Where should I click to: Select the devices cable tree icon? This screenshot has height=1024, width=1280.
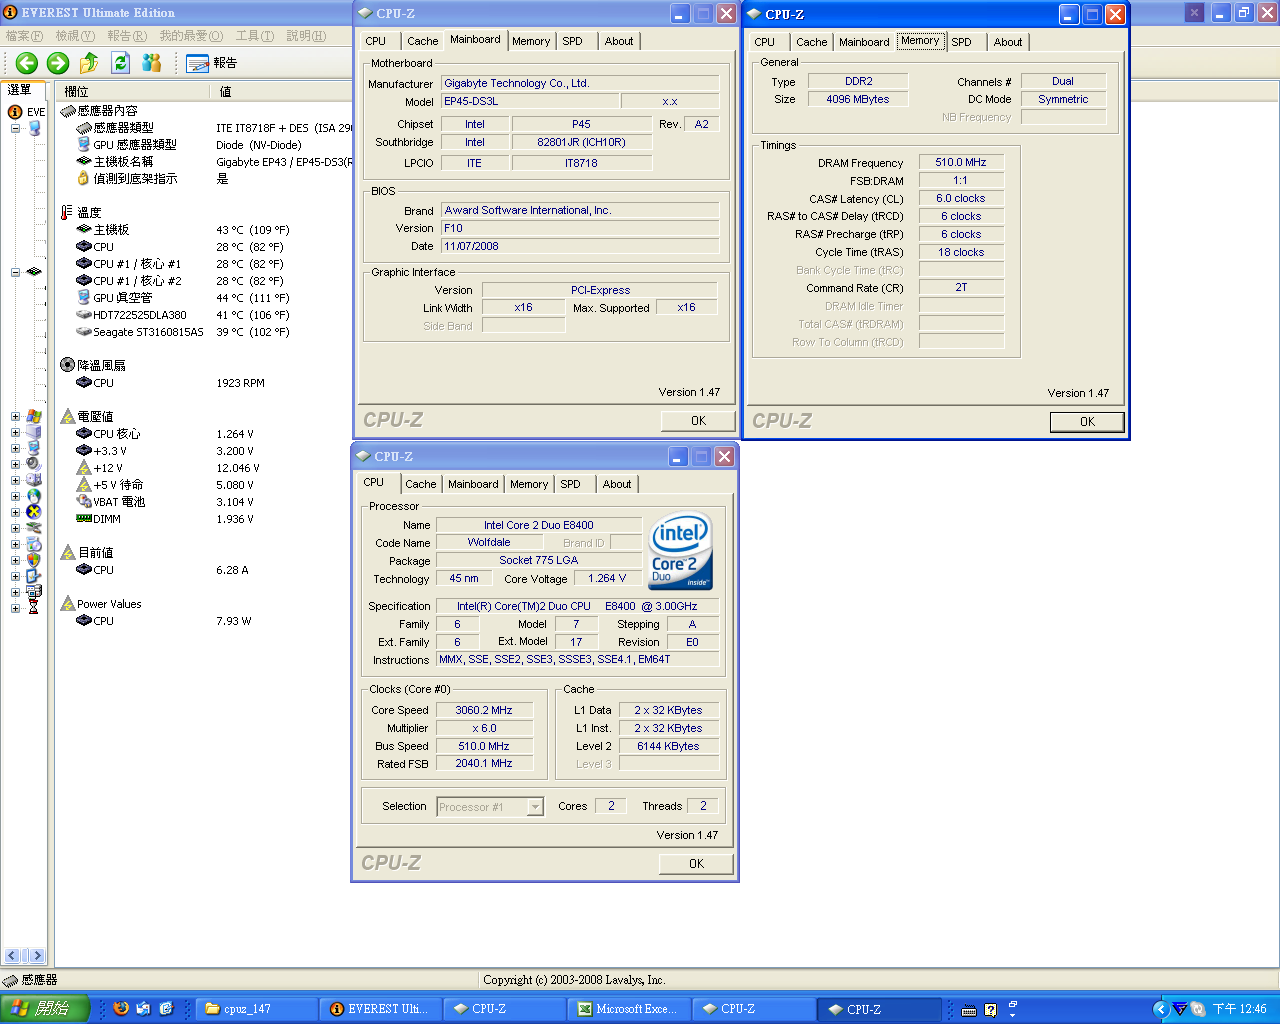tap(34, 528)
